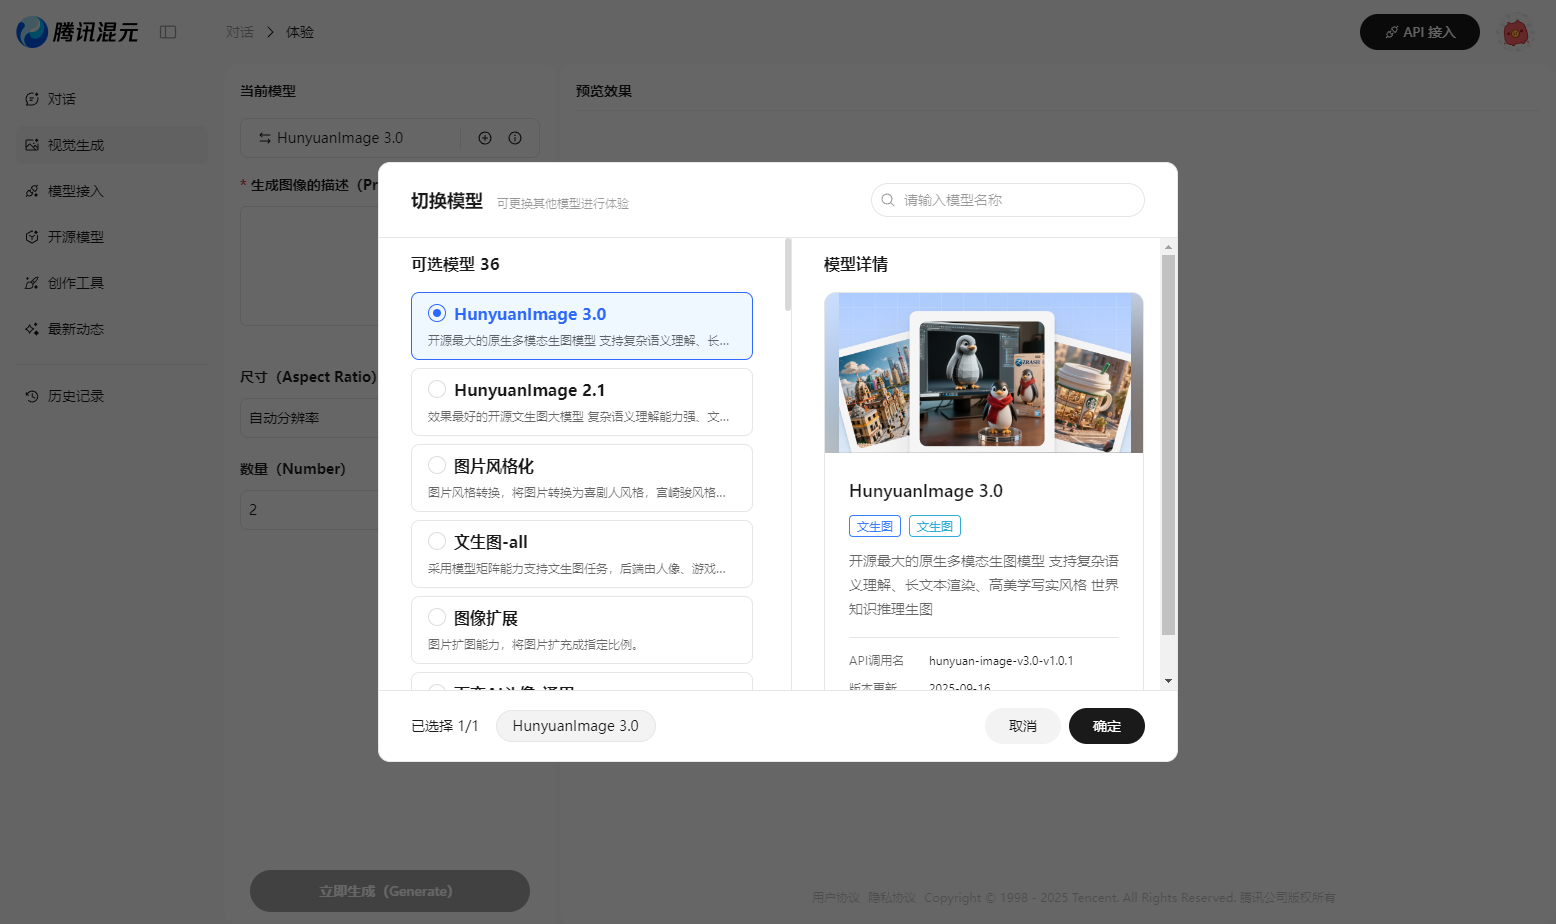Click the icon beside 模型接入
1556x924 pixels.
pos(32,191)
